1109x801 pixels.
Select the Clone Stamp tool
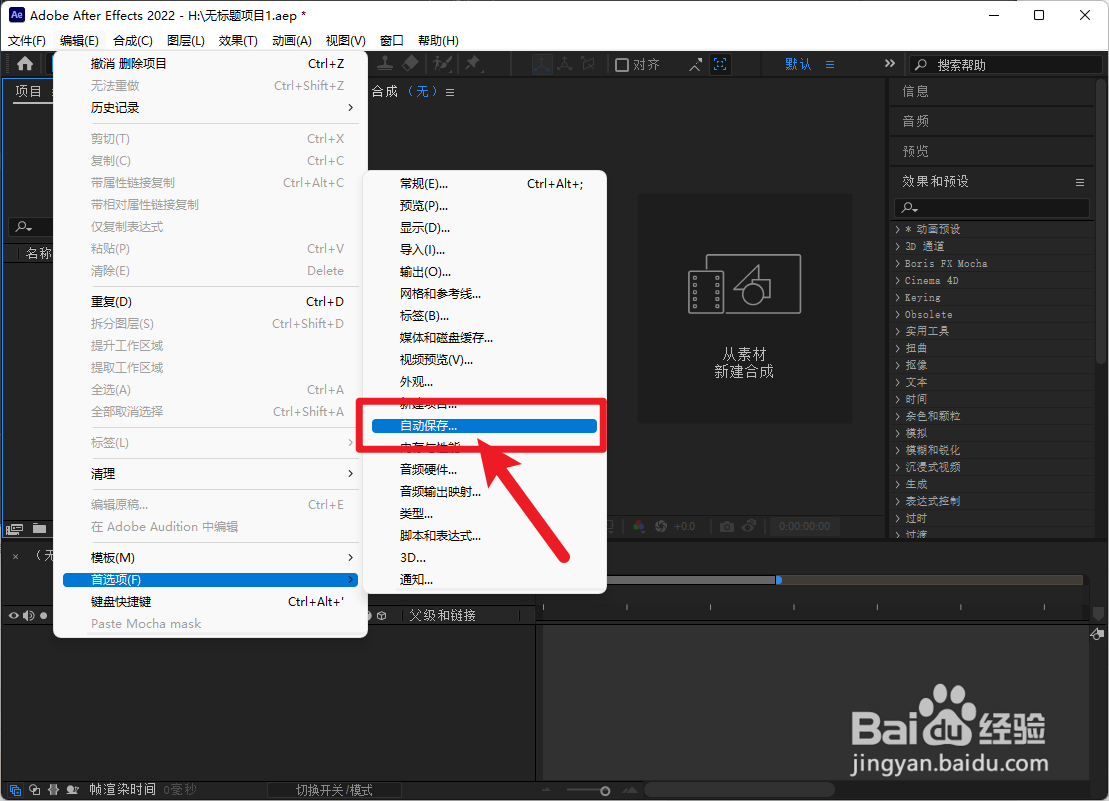pyautogui.click(x=385, y=64)
